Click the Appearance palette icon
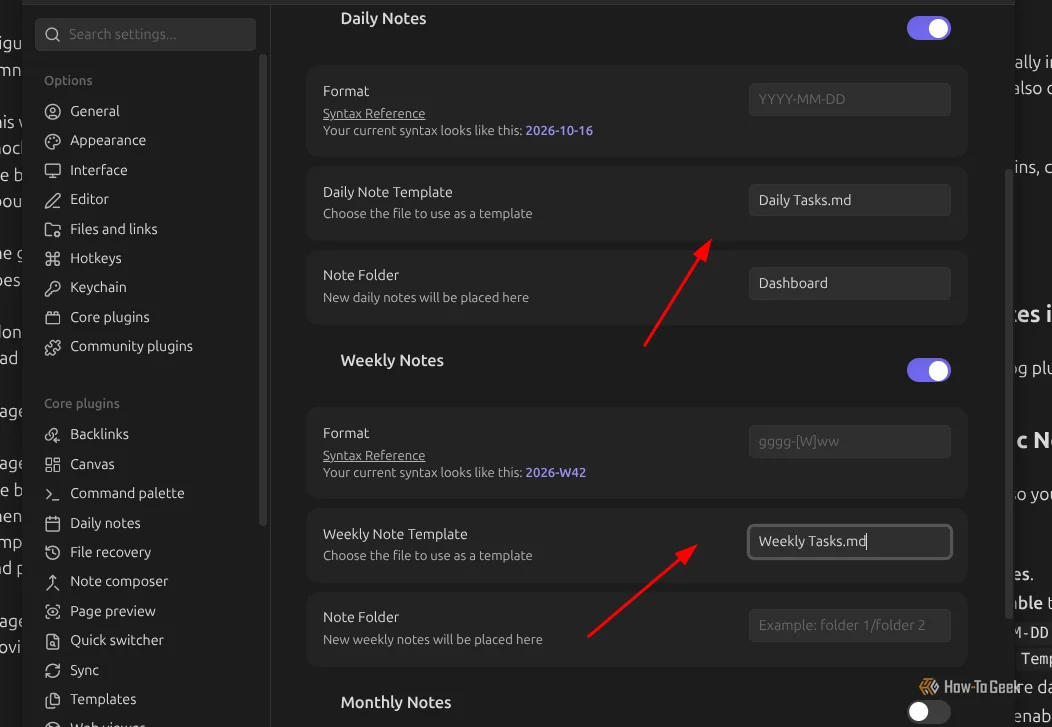Viewport: 1052px width, 727px height. coord(52,141)
